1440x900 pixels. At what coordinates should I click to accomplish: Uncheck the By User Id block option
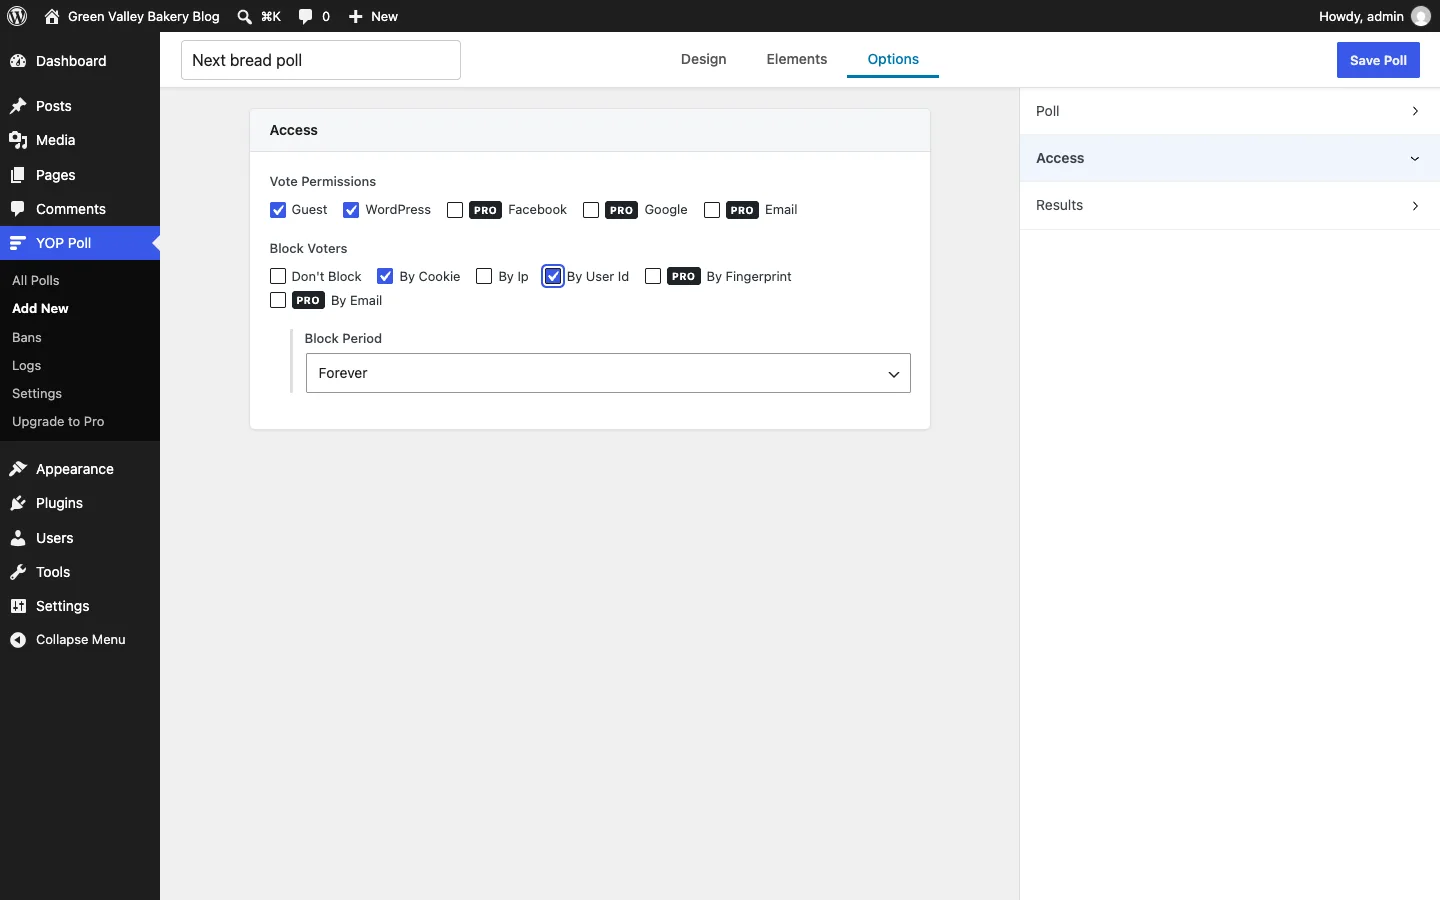tap(553, 276)
